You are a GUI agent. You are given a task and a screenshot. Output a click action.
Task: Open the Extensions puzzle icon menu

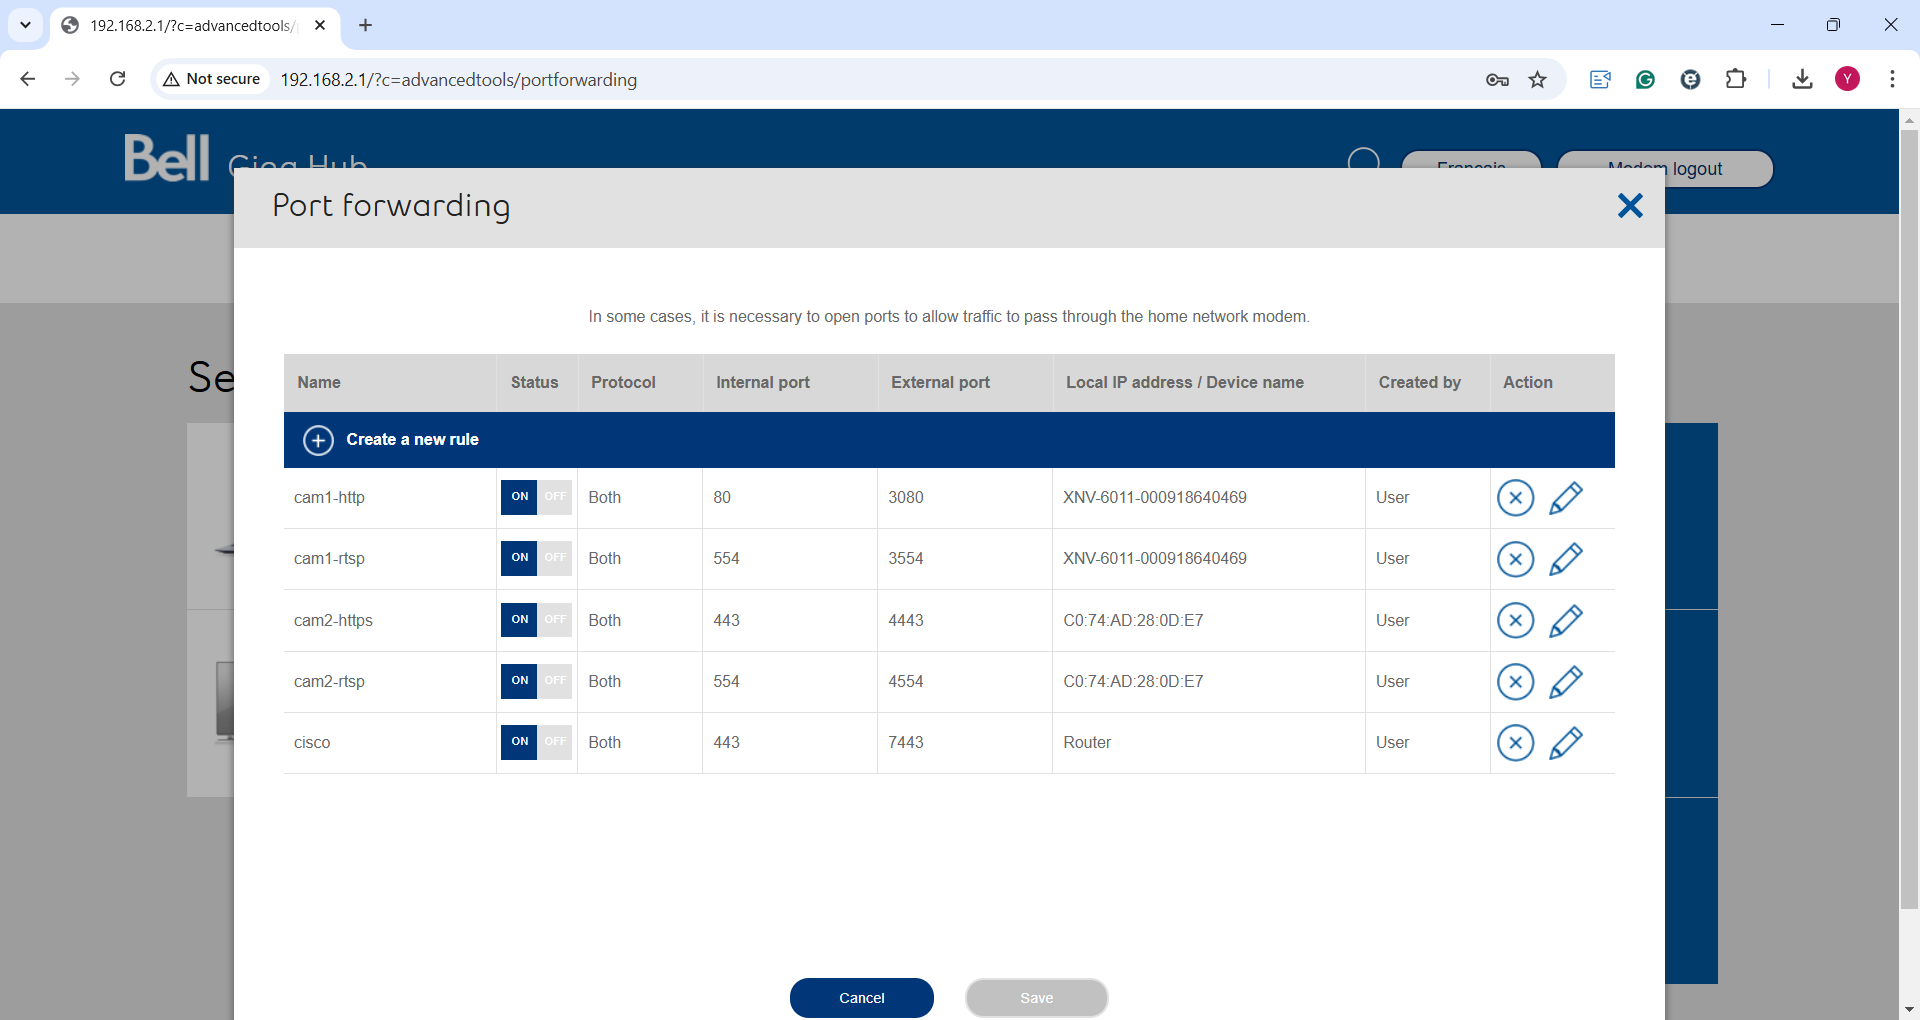[x=1736, y=79]
